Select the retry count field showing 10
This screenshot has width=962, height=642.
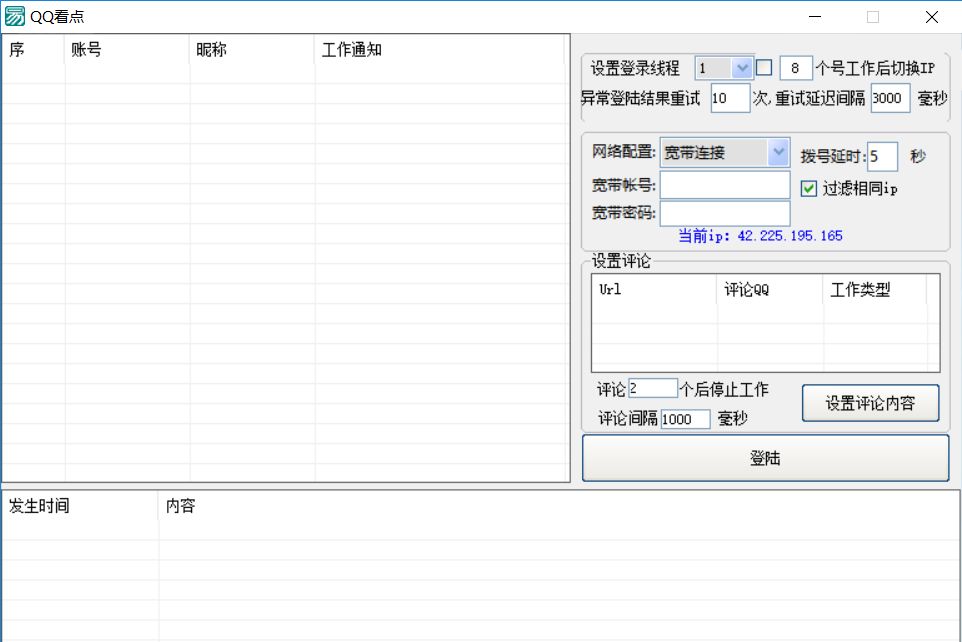point(729,98)
